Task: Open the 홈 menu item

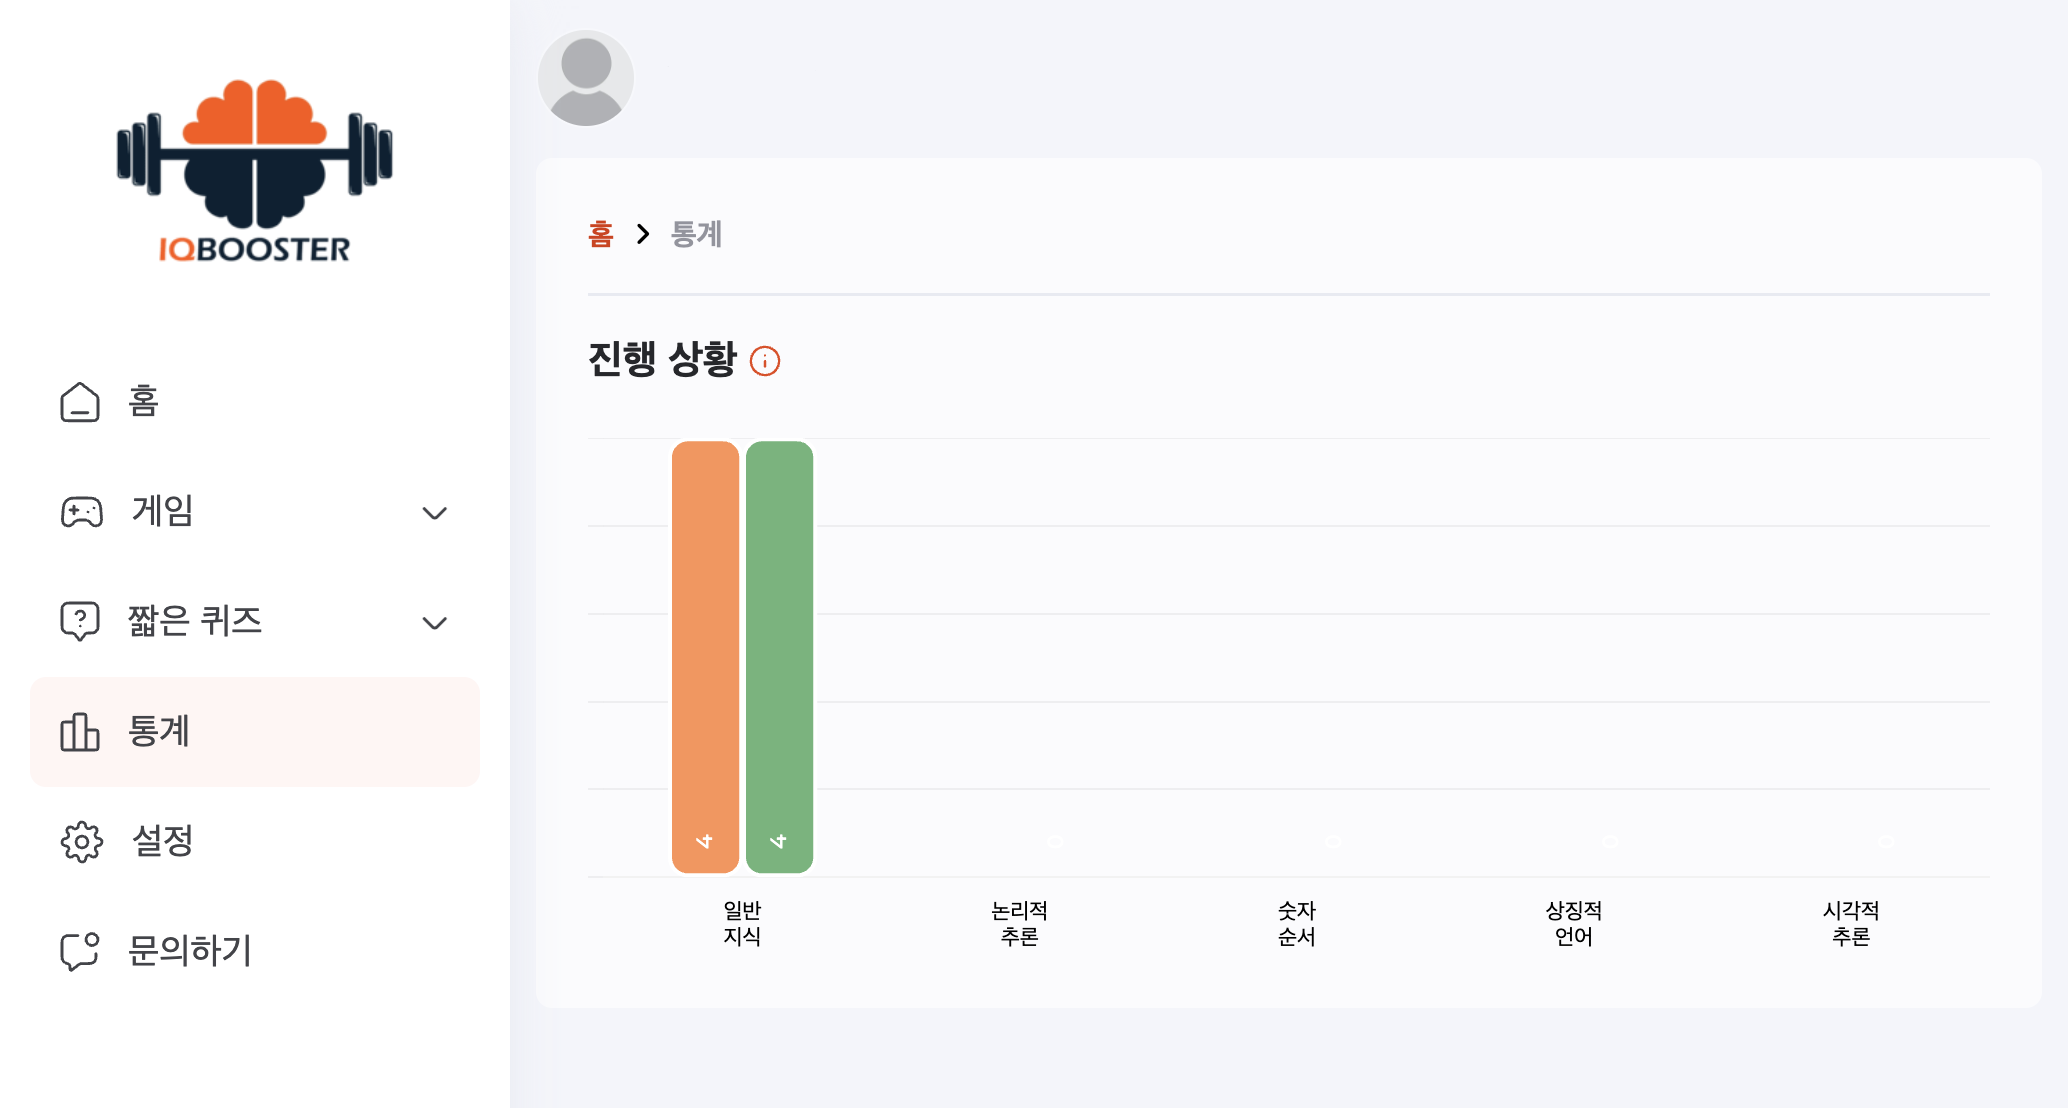Action: (144, 402)
